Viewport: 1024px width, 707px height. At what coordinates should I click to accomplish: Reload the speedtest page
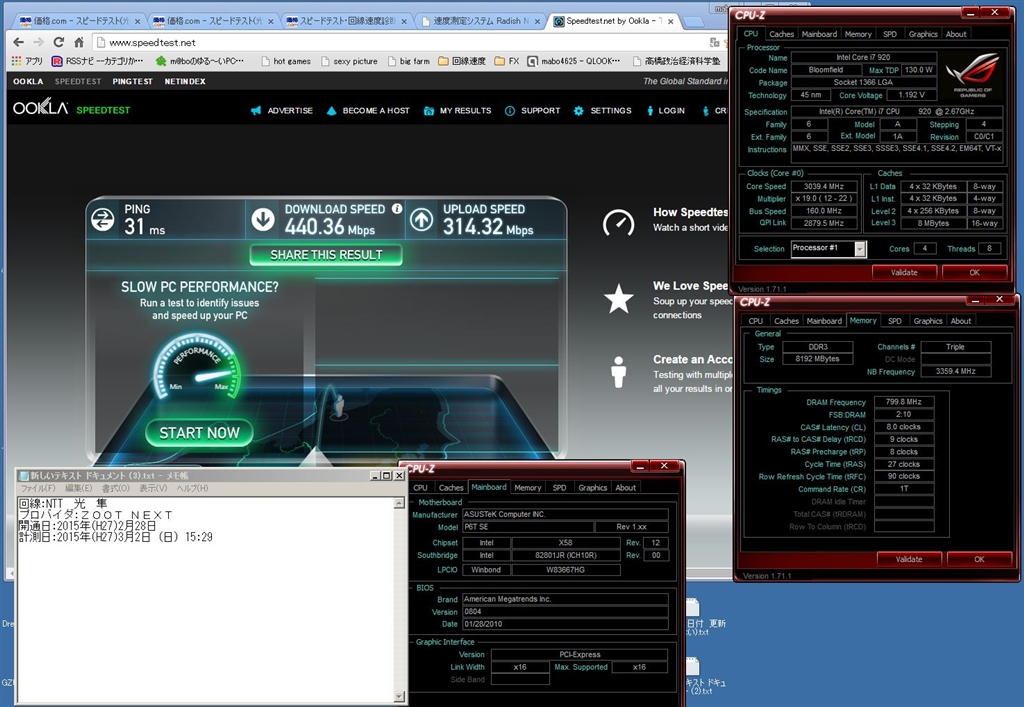point(59,42)
